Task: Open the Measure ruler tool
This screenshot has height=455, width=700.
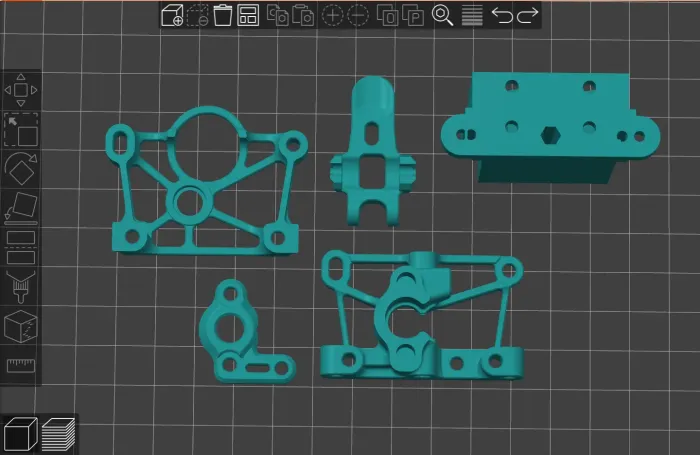Action: [x=21, y=364]
